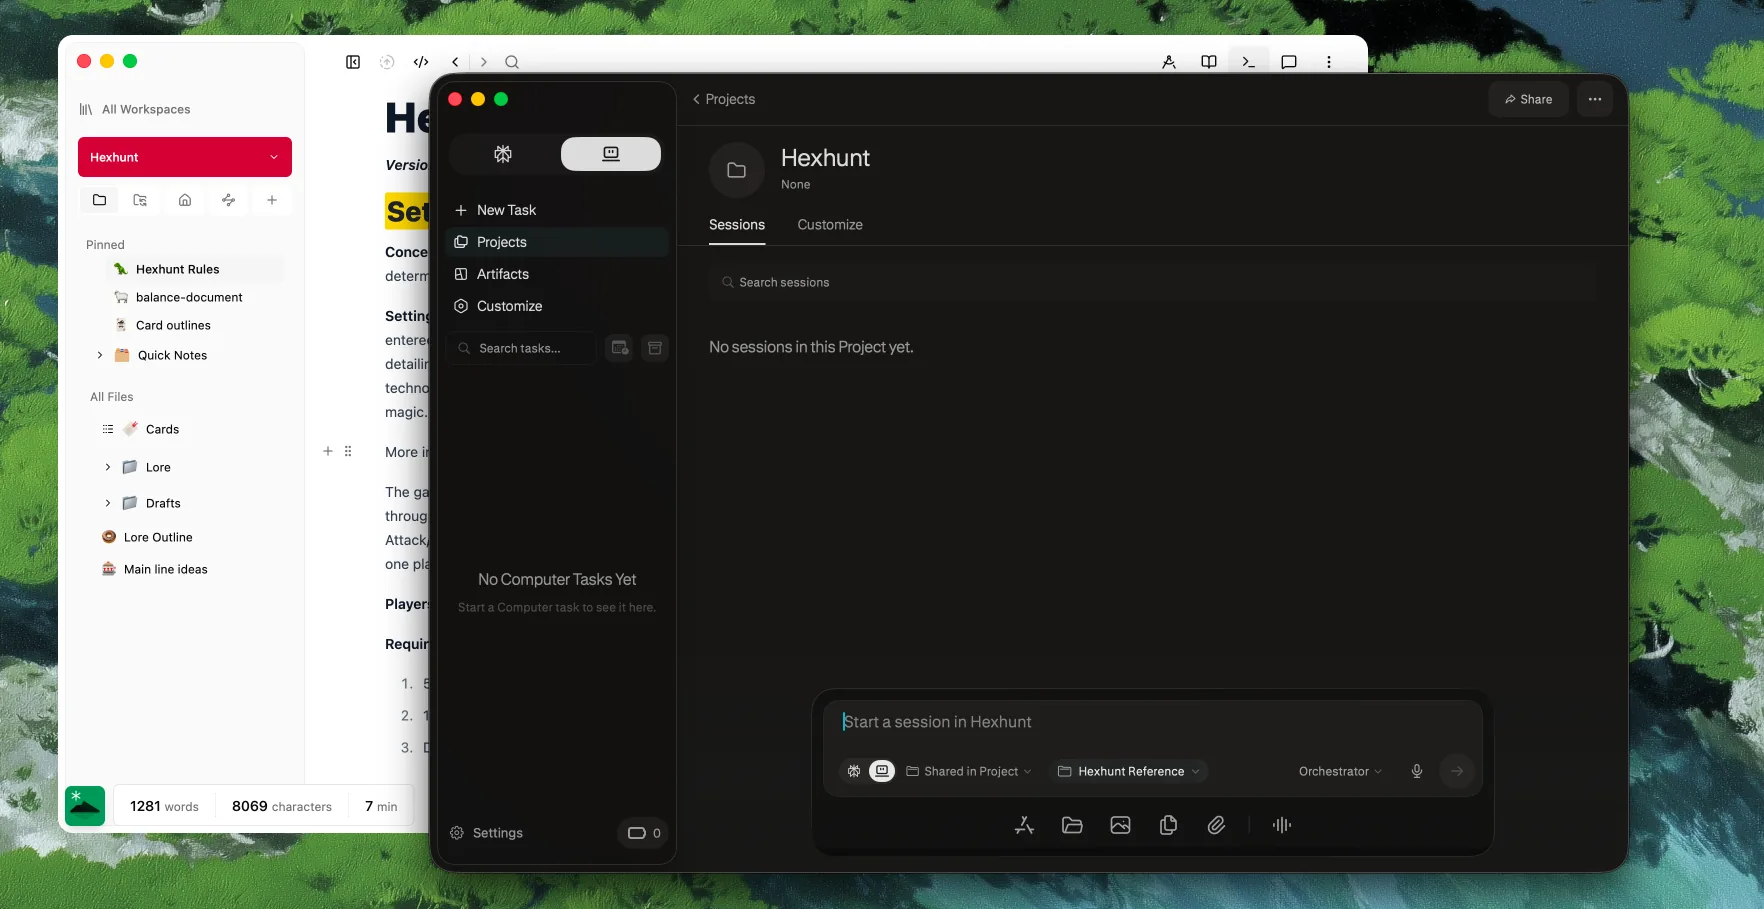This screenshot has height=909, width=1764.
Task: Click the typography style icon in notes toolbar
Action: pyautogui.click(x=1169, y=62)
